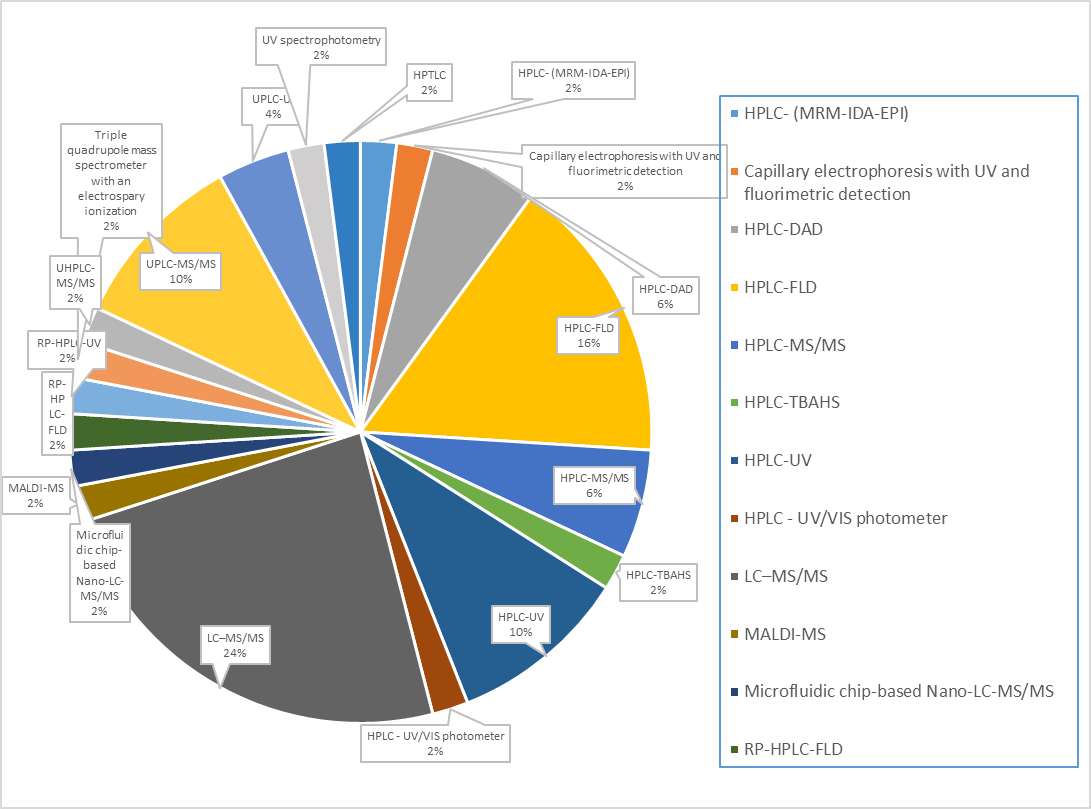This screenshot has width=1091, height=809.
Task: Click the HPLC - UV/VIS photometer data label
Action: point(435,743)
